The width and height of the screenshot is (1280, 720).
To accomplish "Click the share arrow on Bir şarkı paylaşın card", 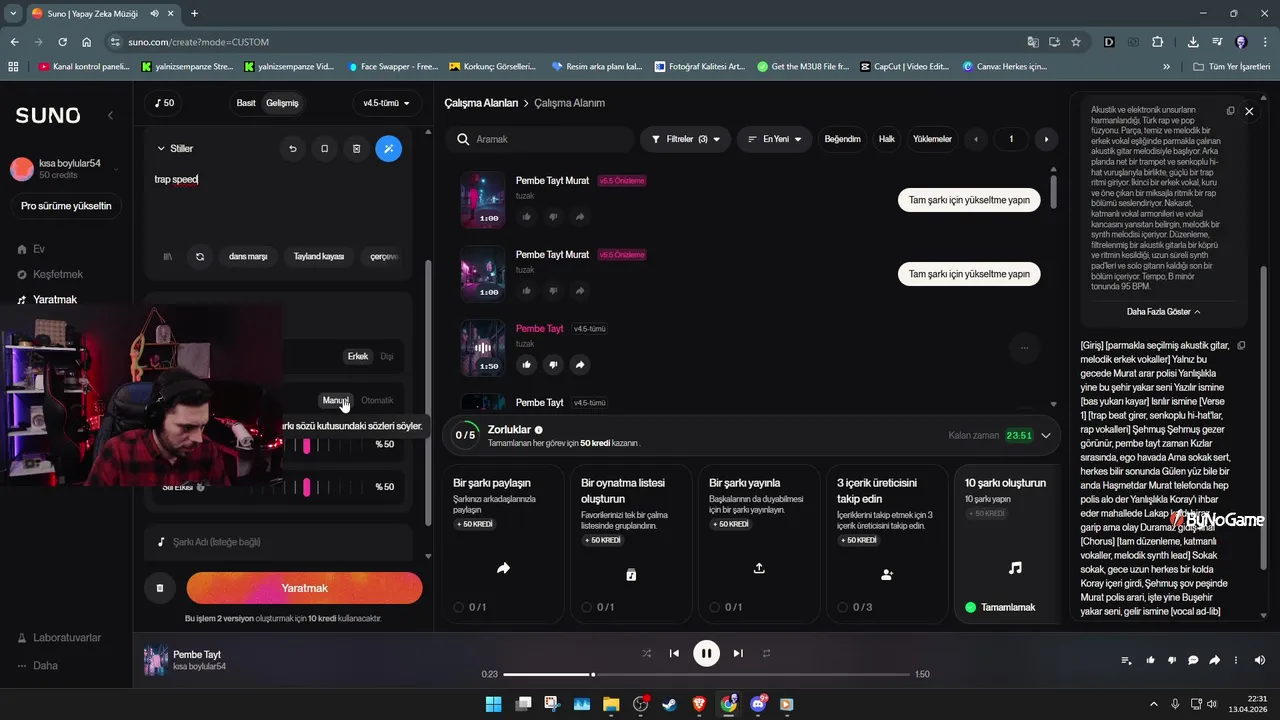I will pos(504,568).
